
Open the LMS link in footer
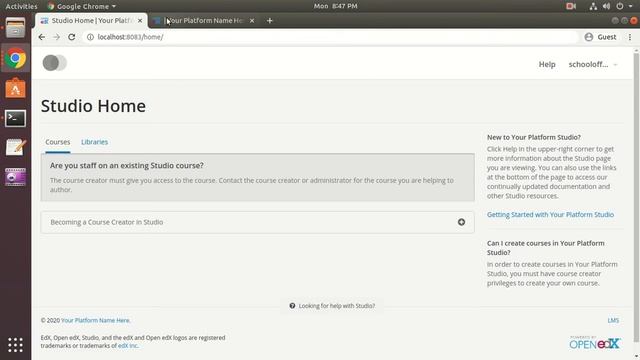coord(613,320)
